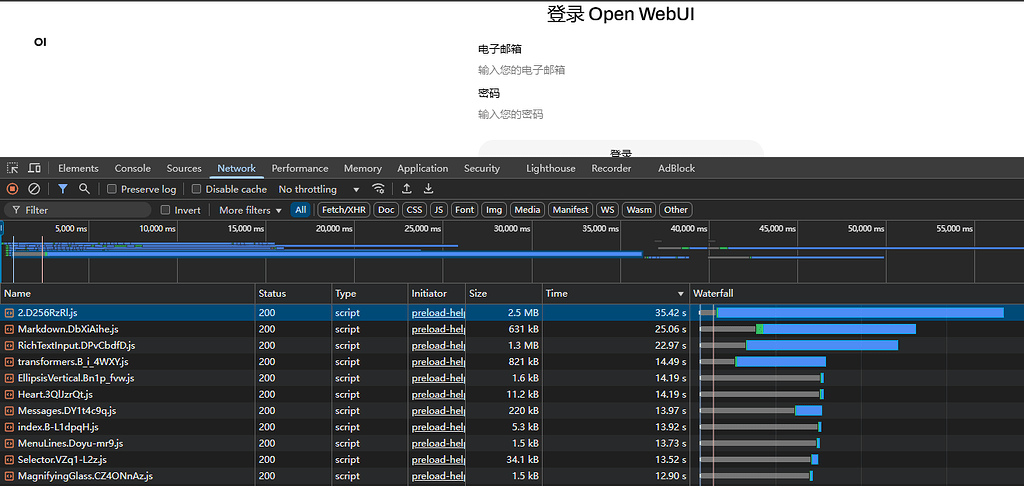
Task: Switch to the Application tab
Action: pyautogui.click(x=423, y=168)
